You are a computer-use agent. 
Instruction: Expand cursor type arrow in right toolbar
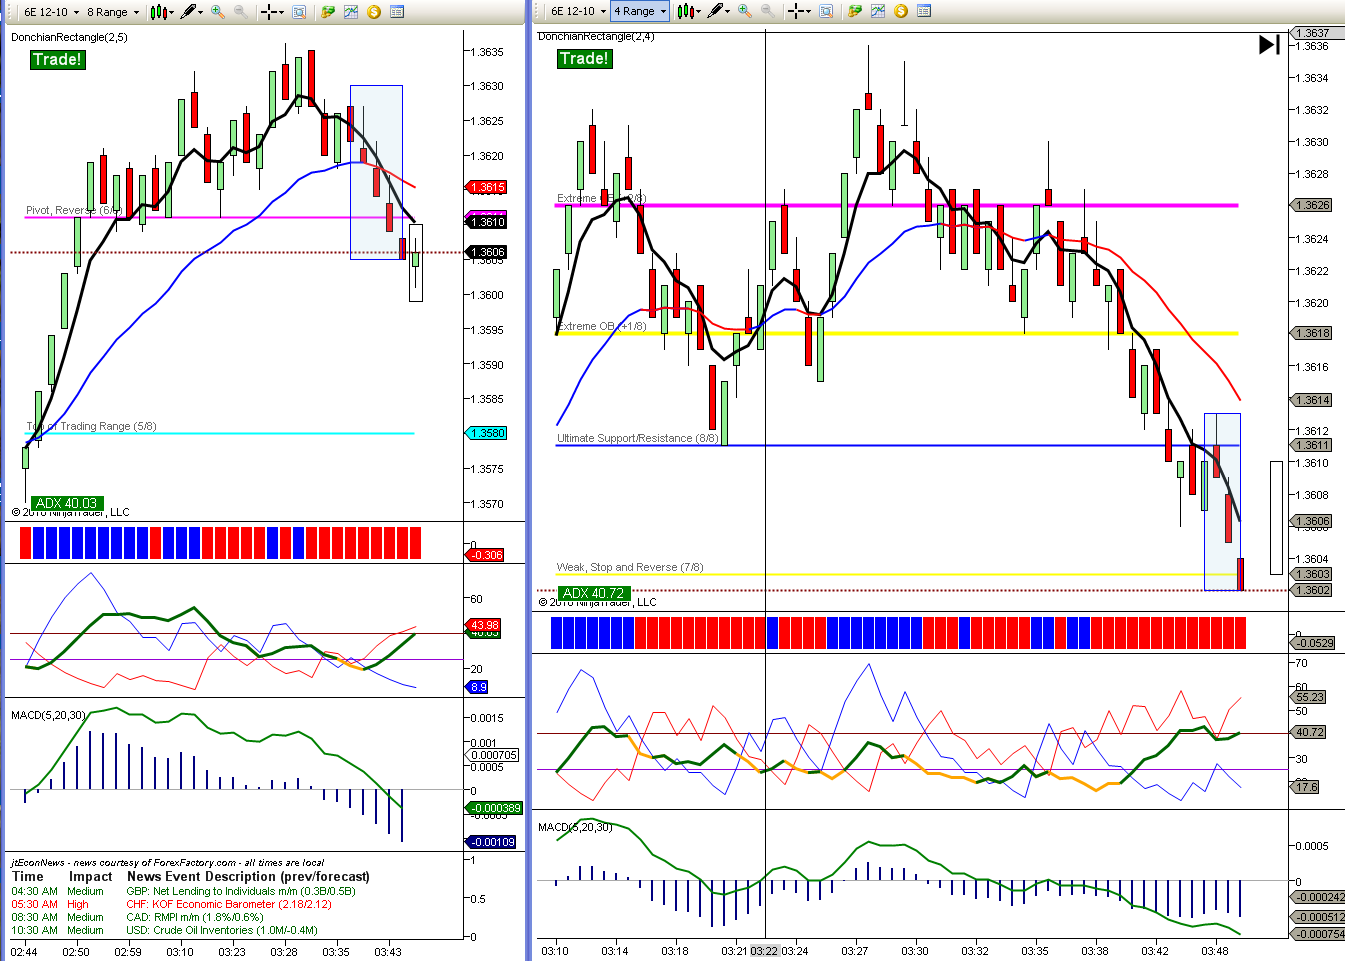(x=808, y=11)
